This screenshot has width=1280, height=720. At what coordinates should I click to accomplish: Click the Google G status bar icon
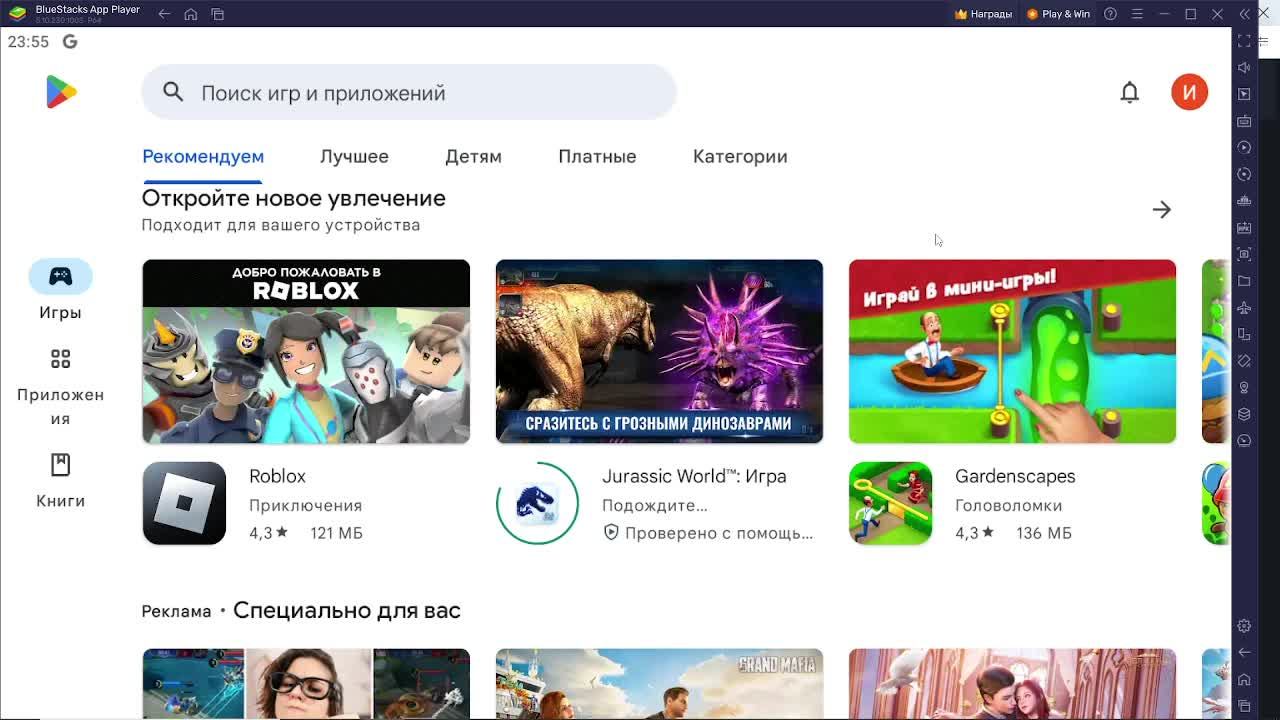point(70,42)
